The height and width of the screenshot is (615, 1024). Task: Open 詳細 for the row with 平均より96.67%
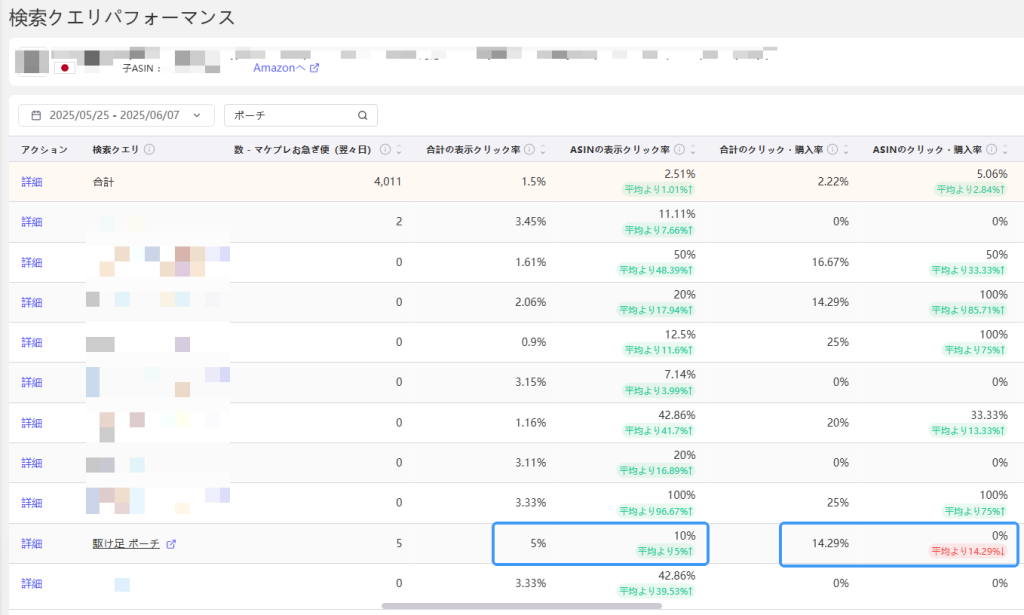[31, 503]
